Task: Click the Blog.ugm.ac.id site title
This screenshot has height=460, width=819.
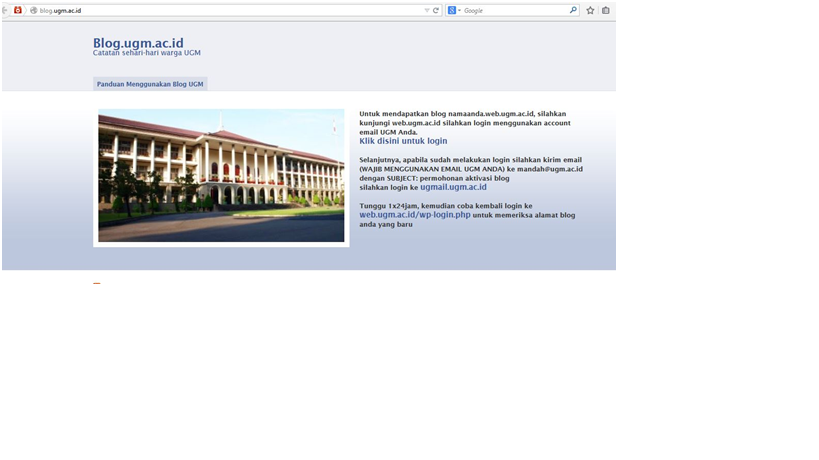Action: click(138, 43)
